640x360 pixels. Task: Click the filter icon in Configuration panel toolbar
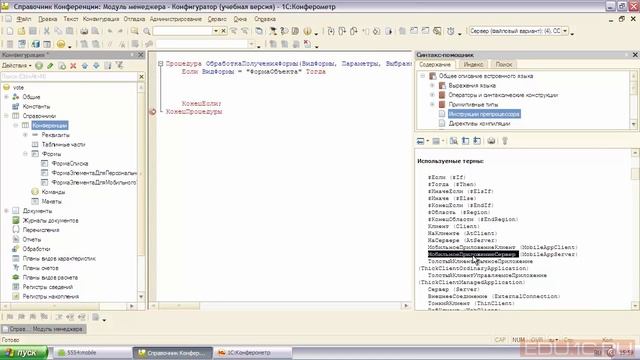[x=119, y=65]
